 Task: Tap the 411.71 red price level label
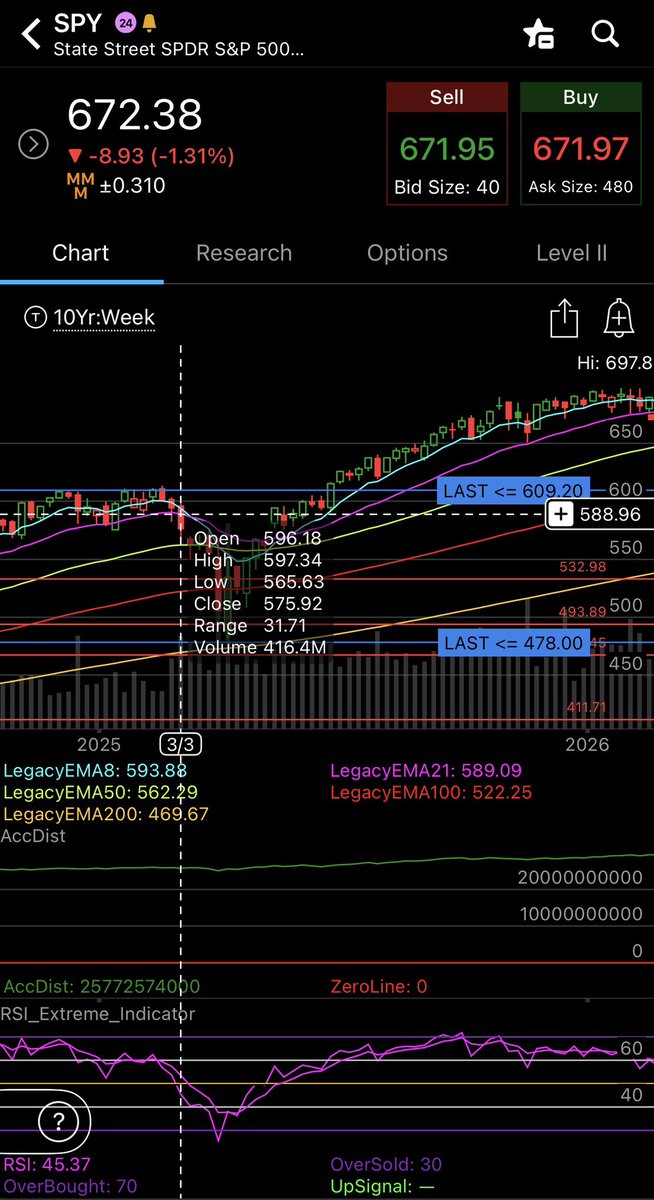[x=585, y=707]
